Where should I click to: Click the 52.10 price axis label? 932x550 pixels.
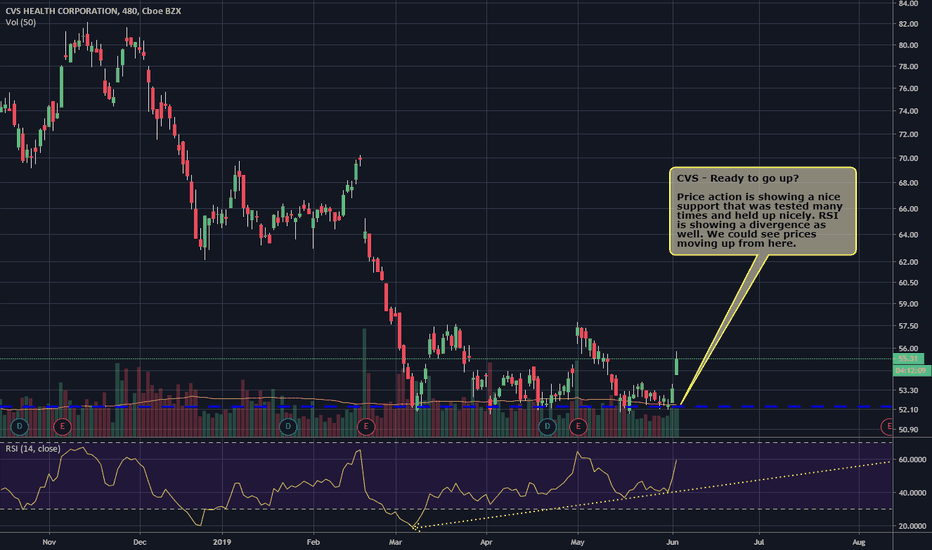(908, 410)
